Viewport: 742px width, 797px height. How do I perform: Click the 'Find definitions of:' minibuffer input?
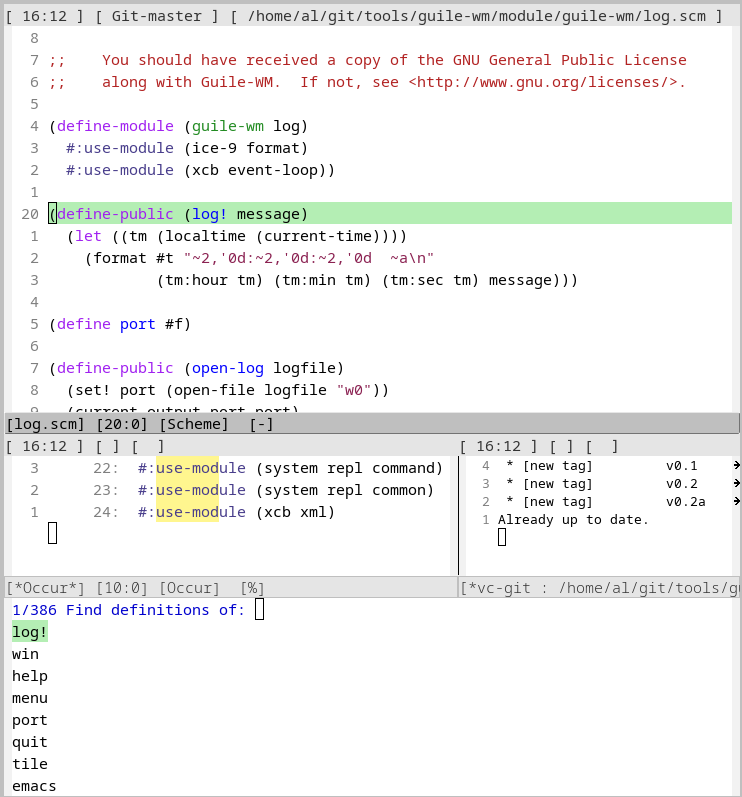tap(259, 609)
